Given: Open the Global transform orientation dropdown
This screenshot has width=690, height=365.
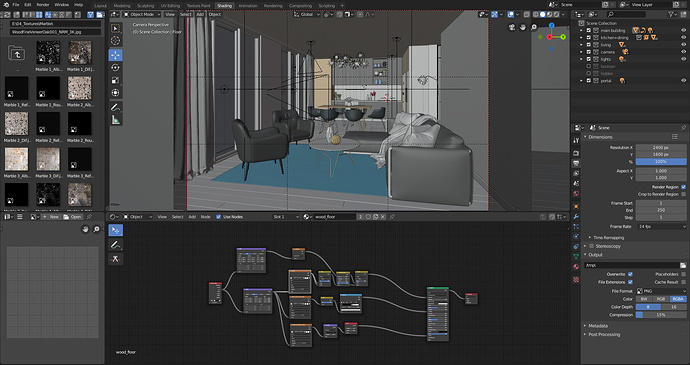Looking at the screenshot, I should (307, 15).
